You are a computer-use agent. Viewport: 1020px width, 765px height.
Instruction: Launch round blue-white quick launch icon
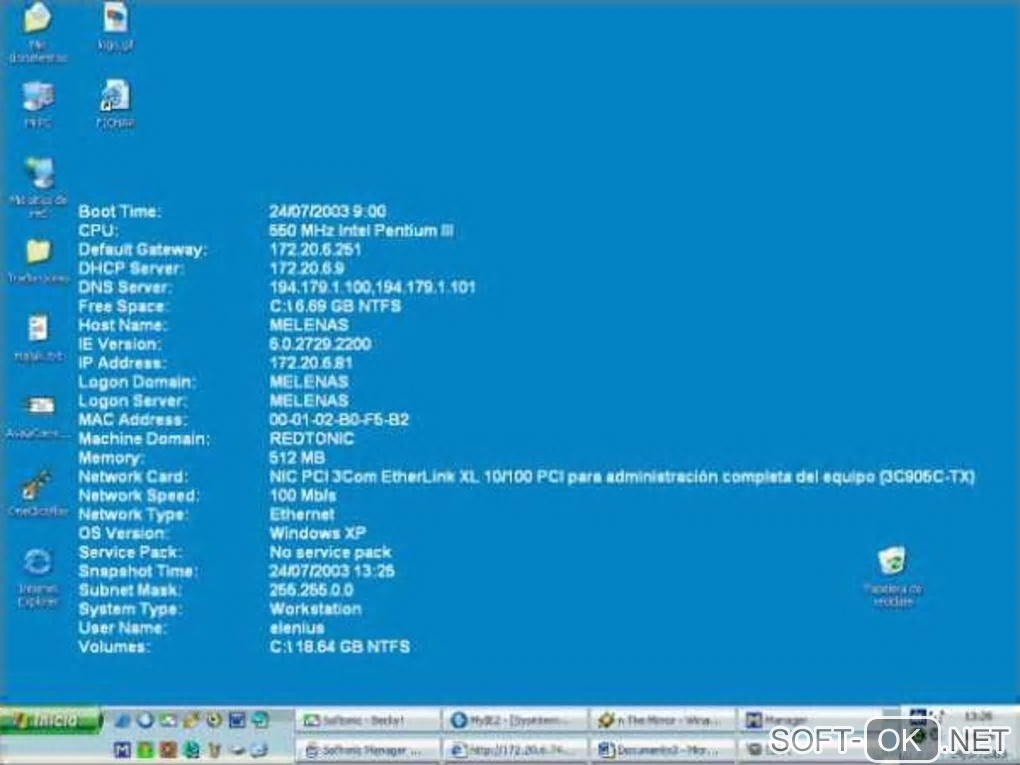coord(145,720)
